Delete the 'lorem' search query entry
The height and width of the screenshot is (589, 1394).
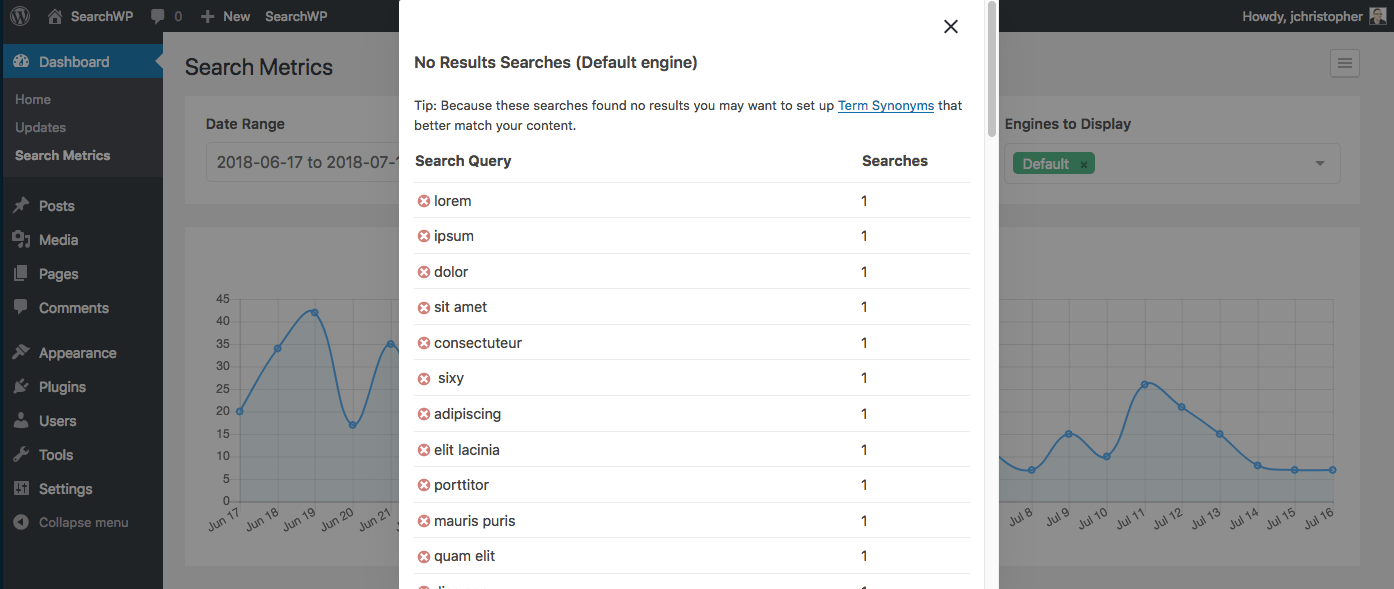(422, 200)
